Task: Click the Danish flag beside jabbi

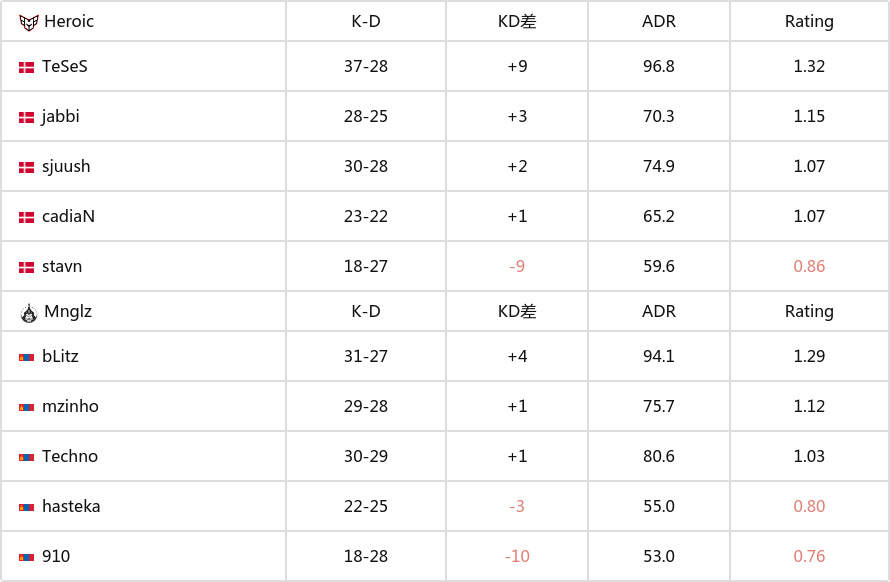Action: click(x=26, y=118)
